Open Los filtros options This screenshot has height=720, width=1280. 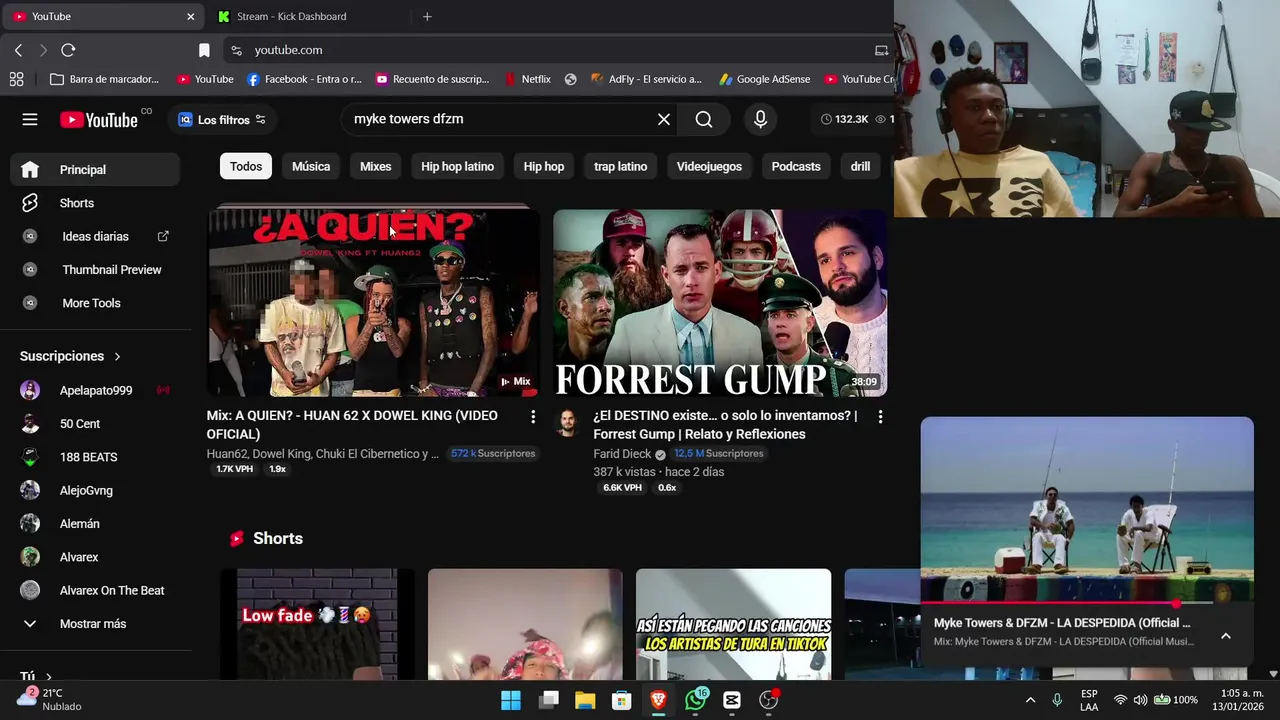[222, 119]
